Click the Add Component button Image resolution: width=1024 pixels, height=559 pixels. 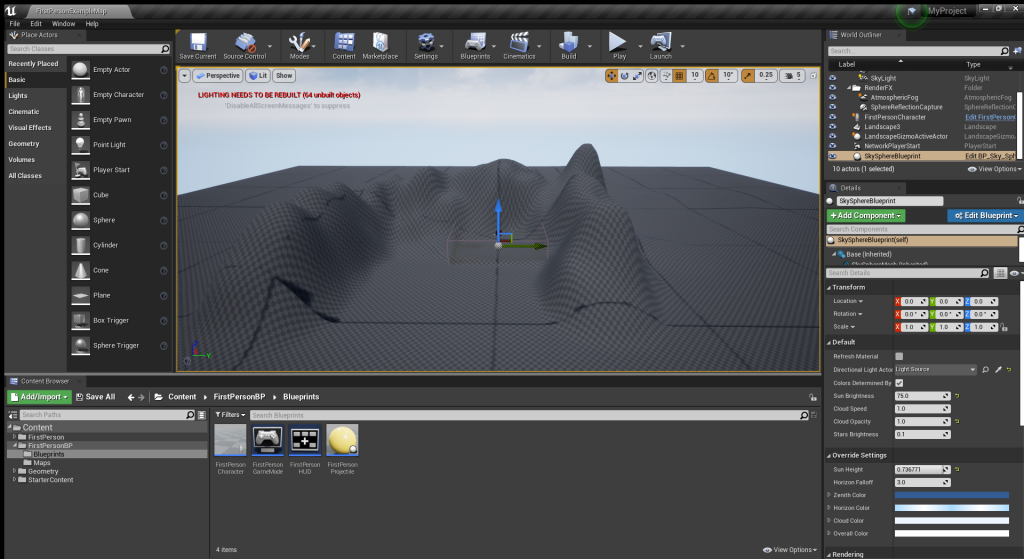point(866,216)
